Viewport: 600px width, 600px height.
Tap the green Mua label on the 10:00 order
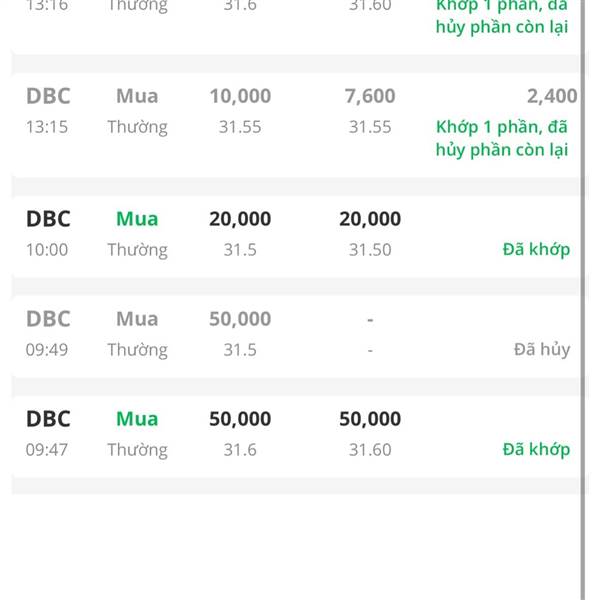tap(137, 219)
